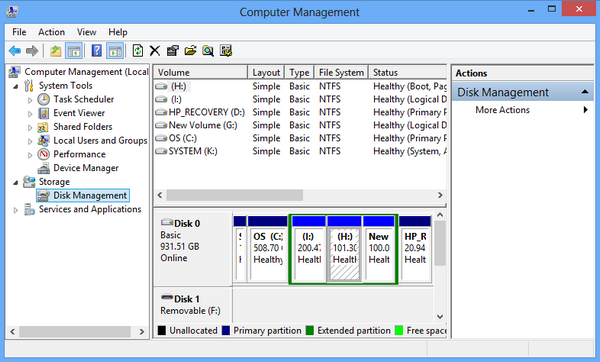Sort by Status column header
This screenshot has height=362, width=600.
point(408,72)
